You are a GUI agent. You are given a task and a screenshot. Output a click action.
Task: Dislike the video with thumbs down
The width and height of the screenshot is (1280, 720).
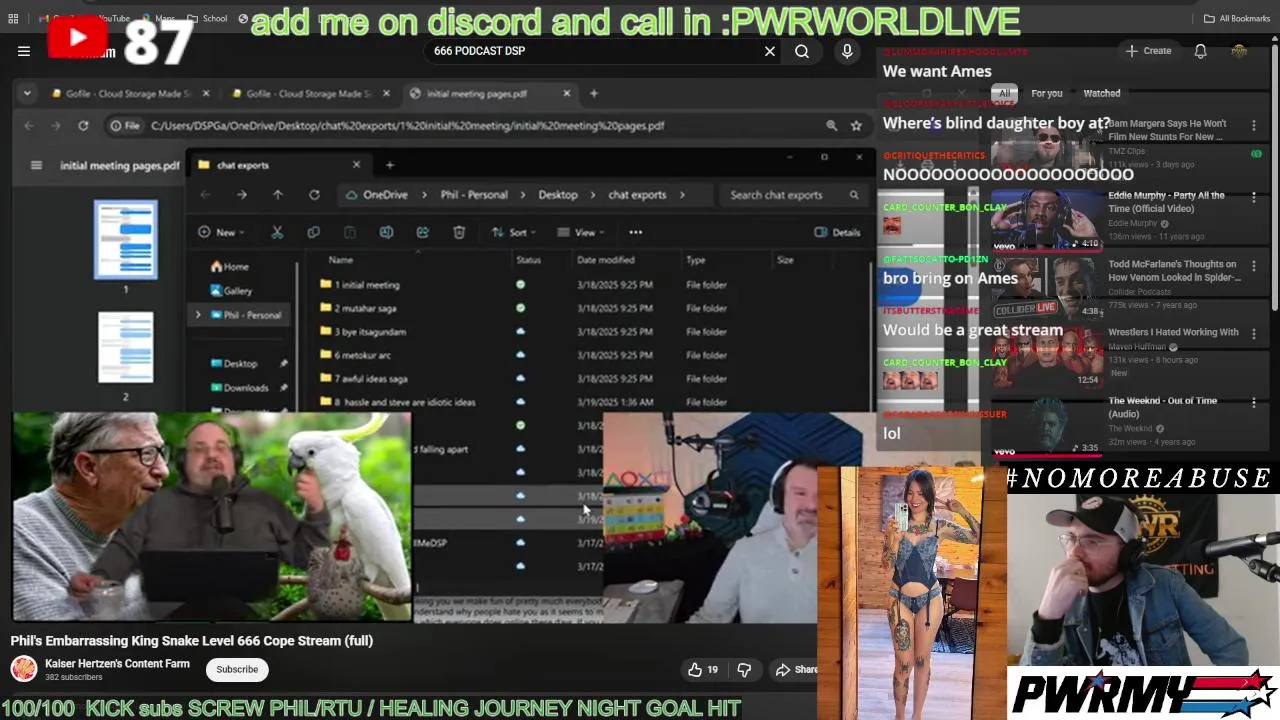(x=744, y=670)
